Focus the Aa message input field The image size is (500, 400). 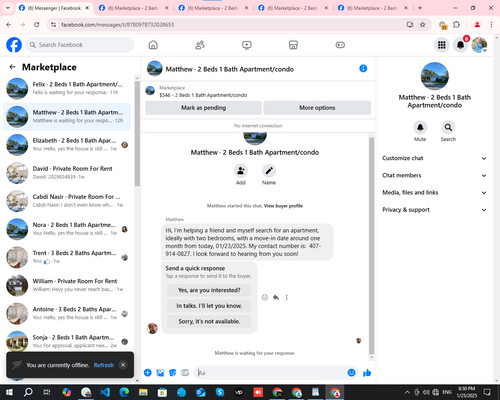point(271,373)
